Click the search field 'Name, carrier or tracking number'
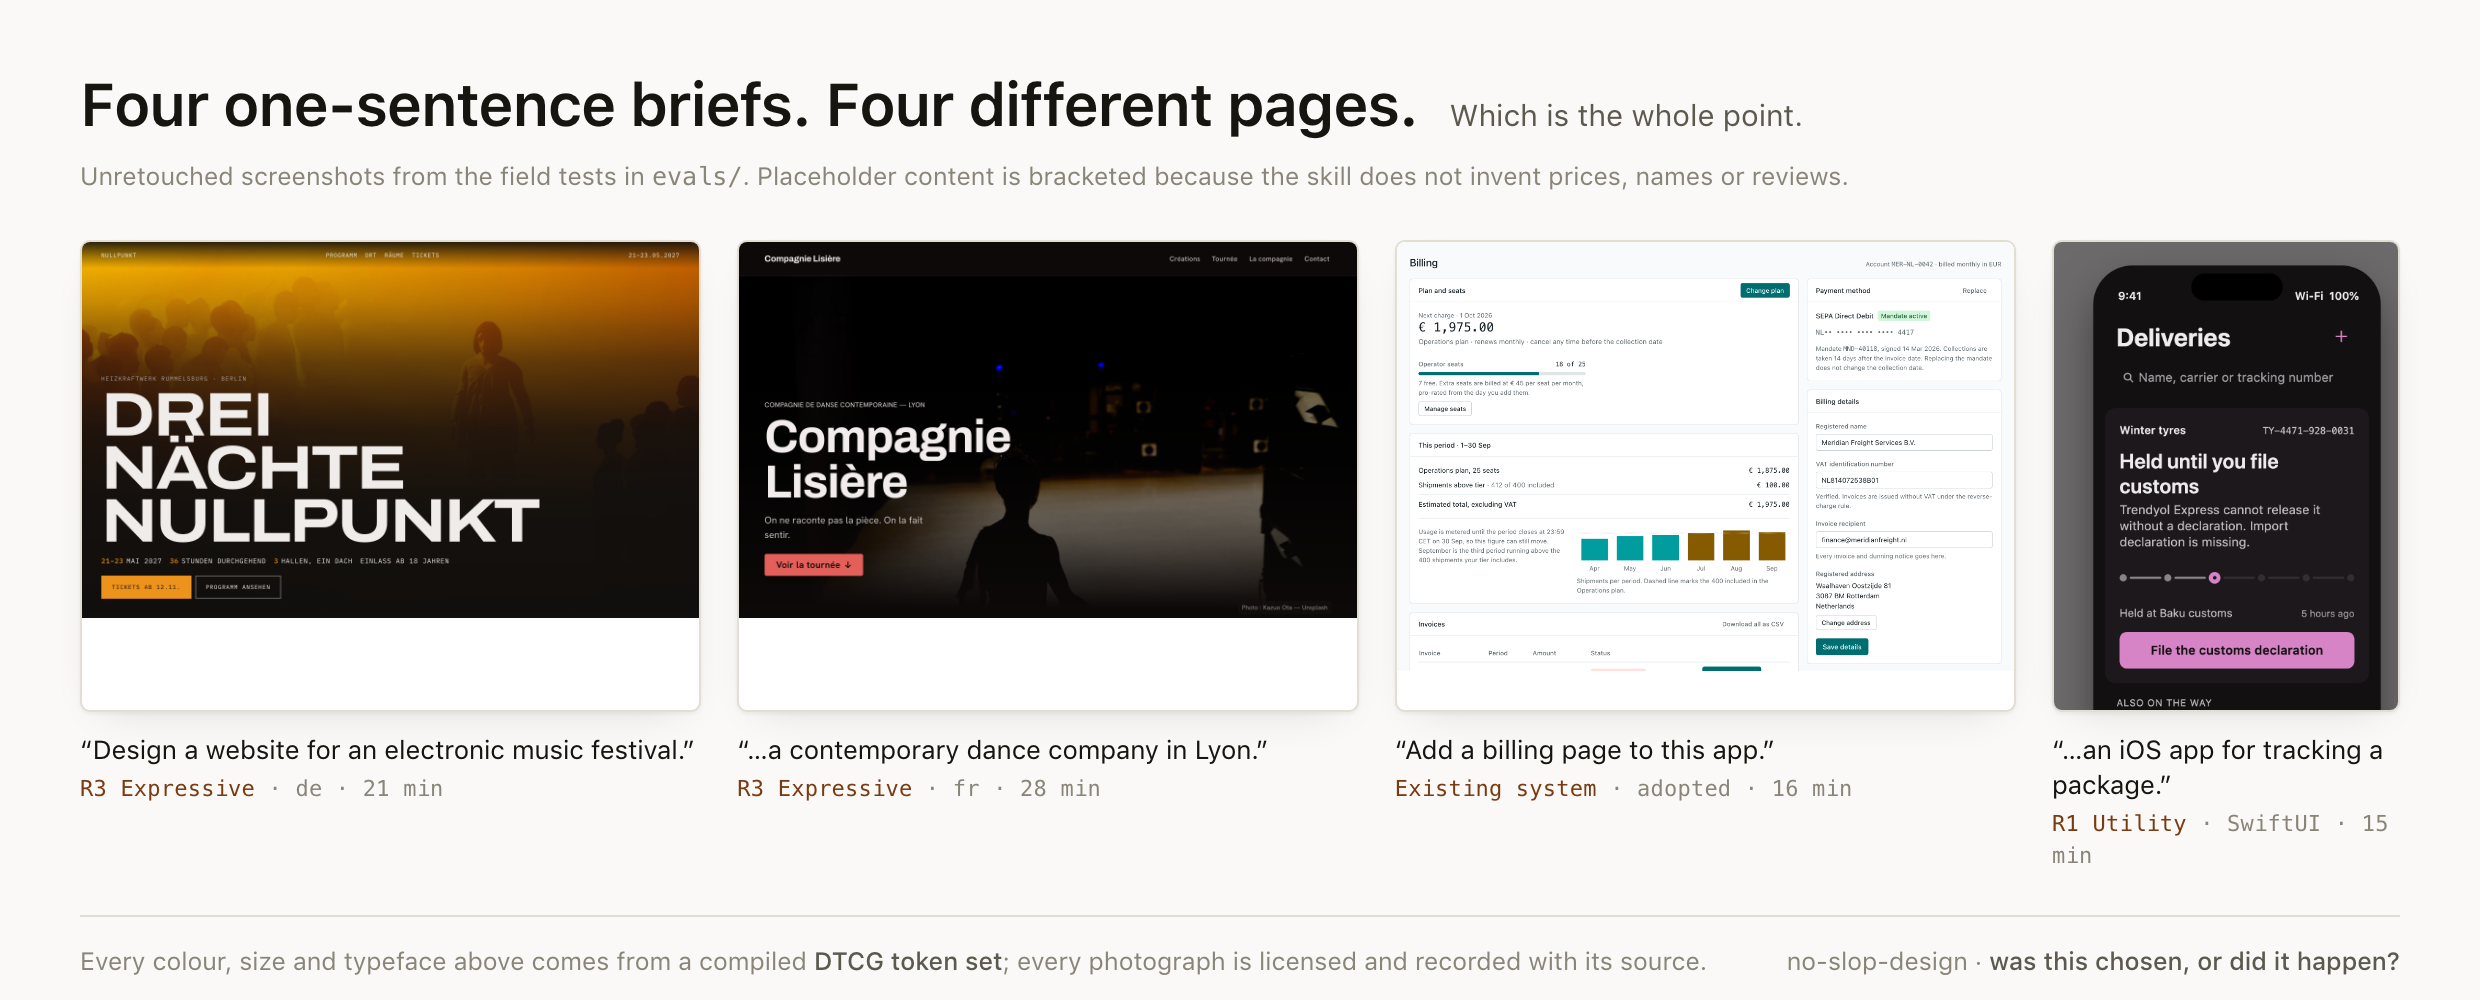The height and width of the screenshot is (1000, 2480). click(x=2236, y=378)
